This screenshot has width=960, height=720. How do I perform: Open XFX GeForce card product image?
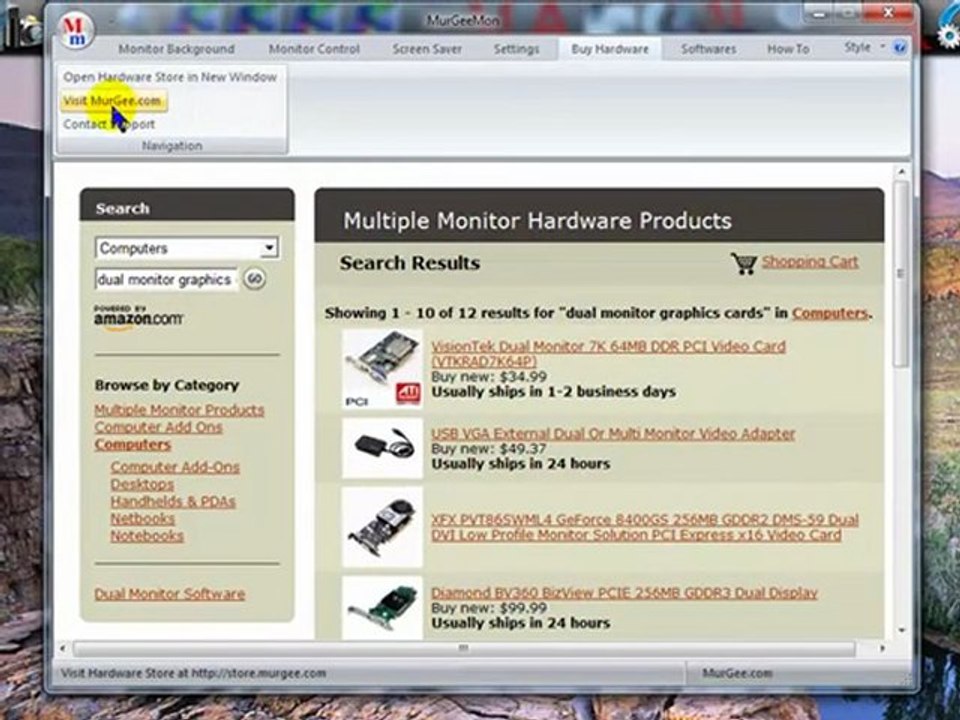pos(383,527)
